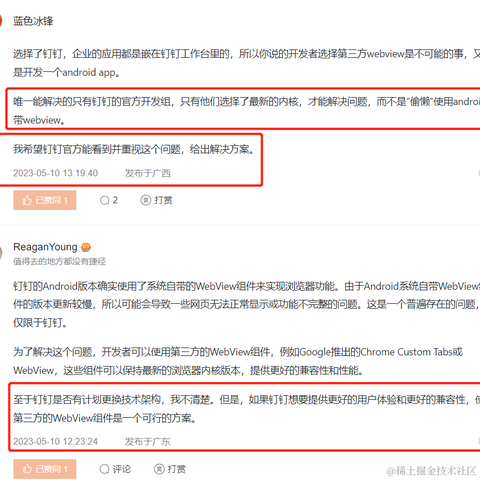Click 蓝色冰锋's avatar at left edge
Screen dimensions: 480x480
pyautogui.click(x=1, y=21)
